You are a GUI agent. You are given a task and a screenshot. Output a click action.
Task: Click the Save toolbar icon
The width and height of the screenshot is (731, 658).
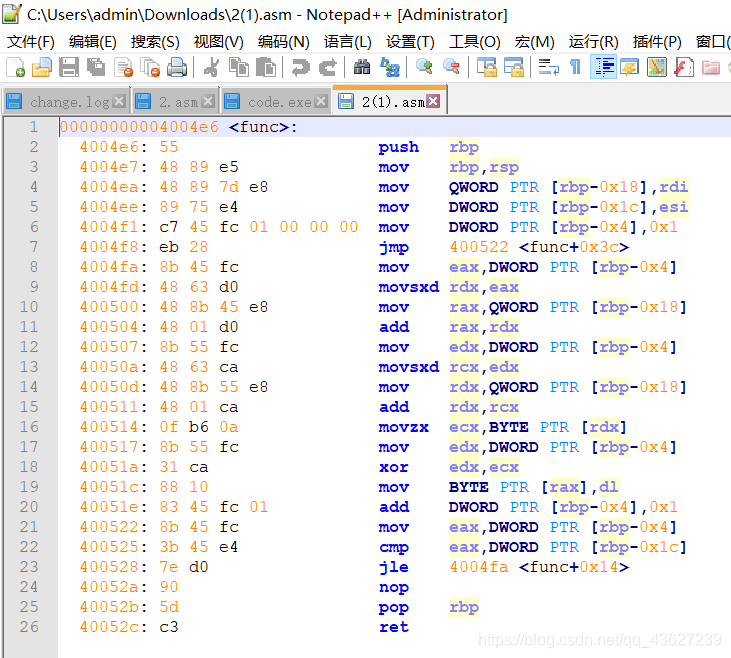point(69,67)
